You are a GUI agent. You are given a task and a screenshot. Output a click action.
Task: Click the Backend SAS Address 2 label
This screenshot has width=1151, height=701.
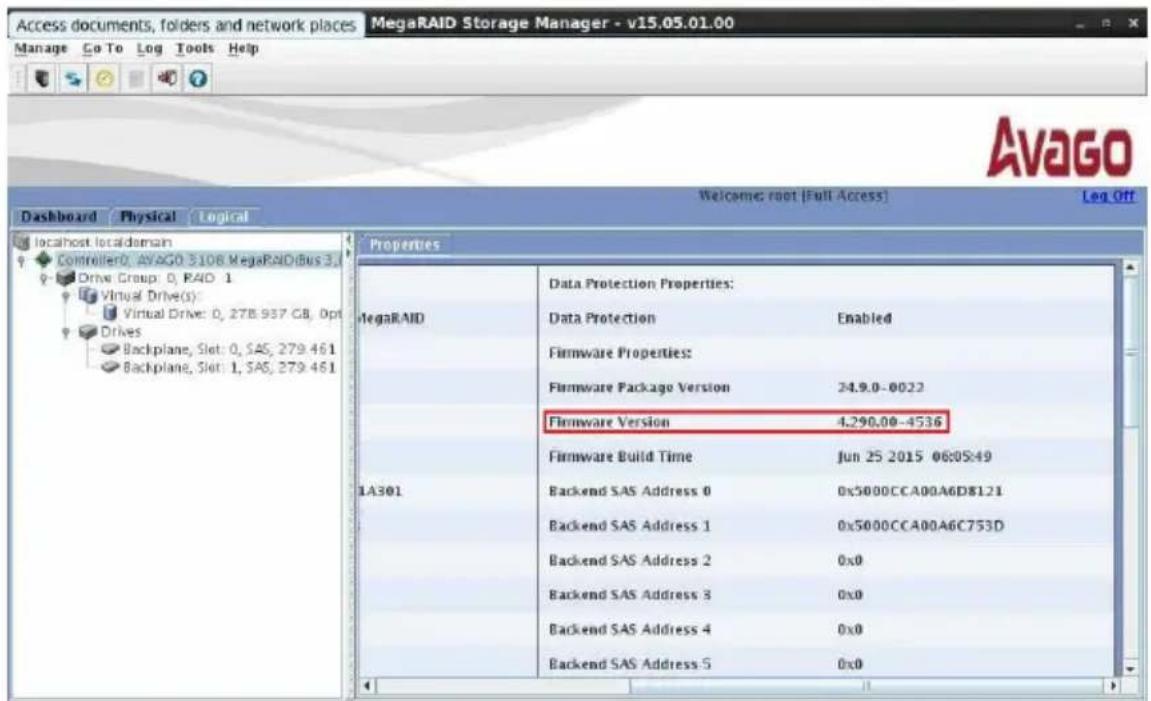[x=630, y=560]
